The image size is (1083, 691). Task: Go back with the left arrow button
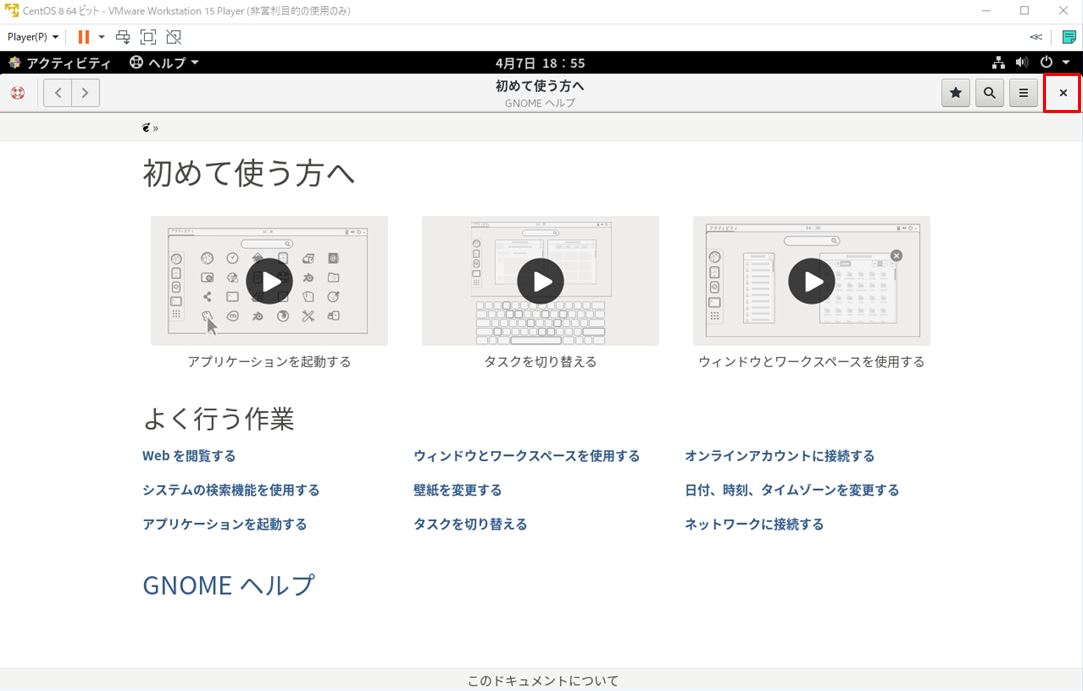[58, 93]
